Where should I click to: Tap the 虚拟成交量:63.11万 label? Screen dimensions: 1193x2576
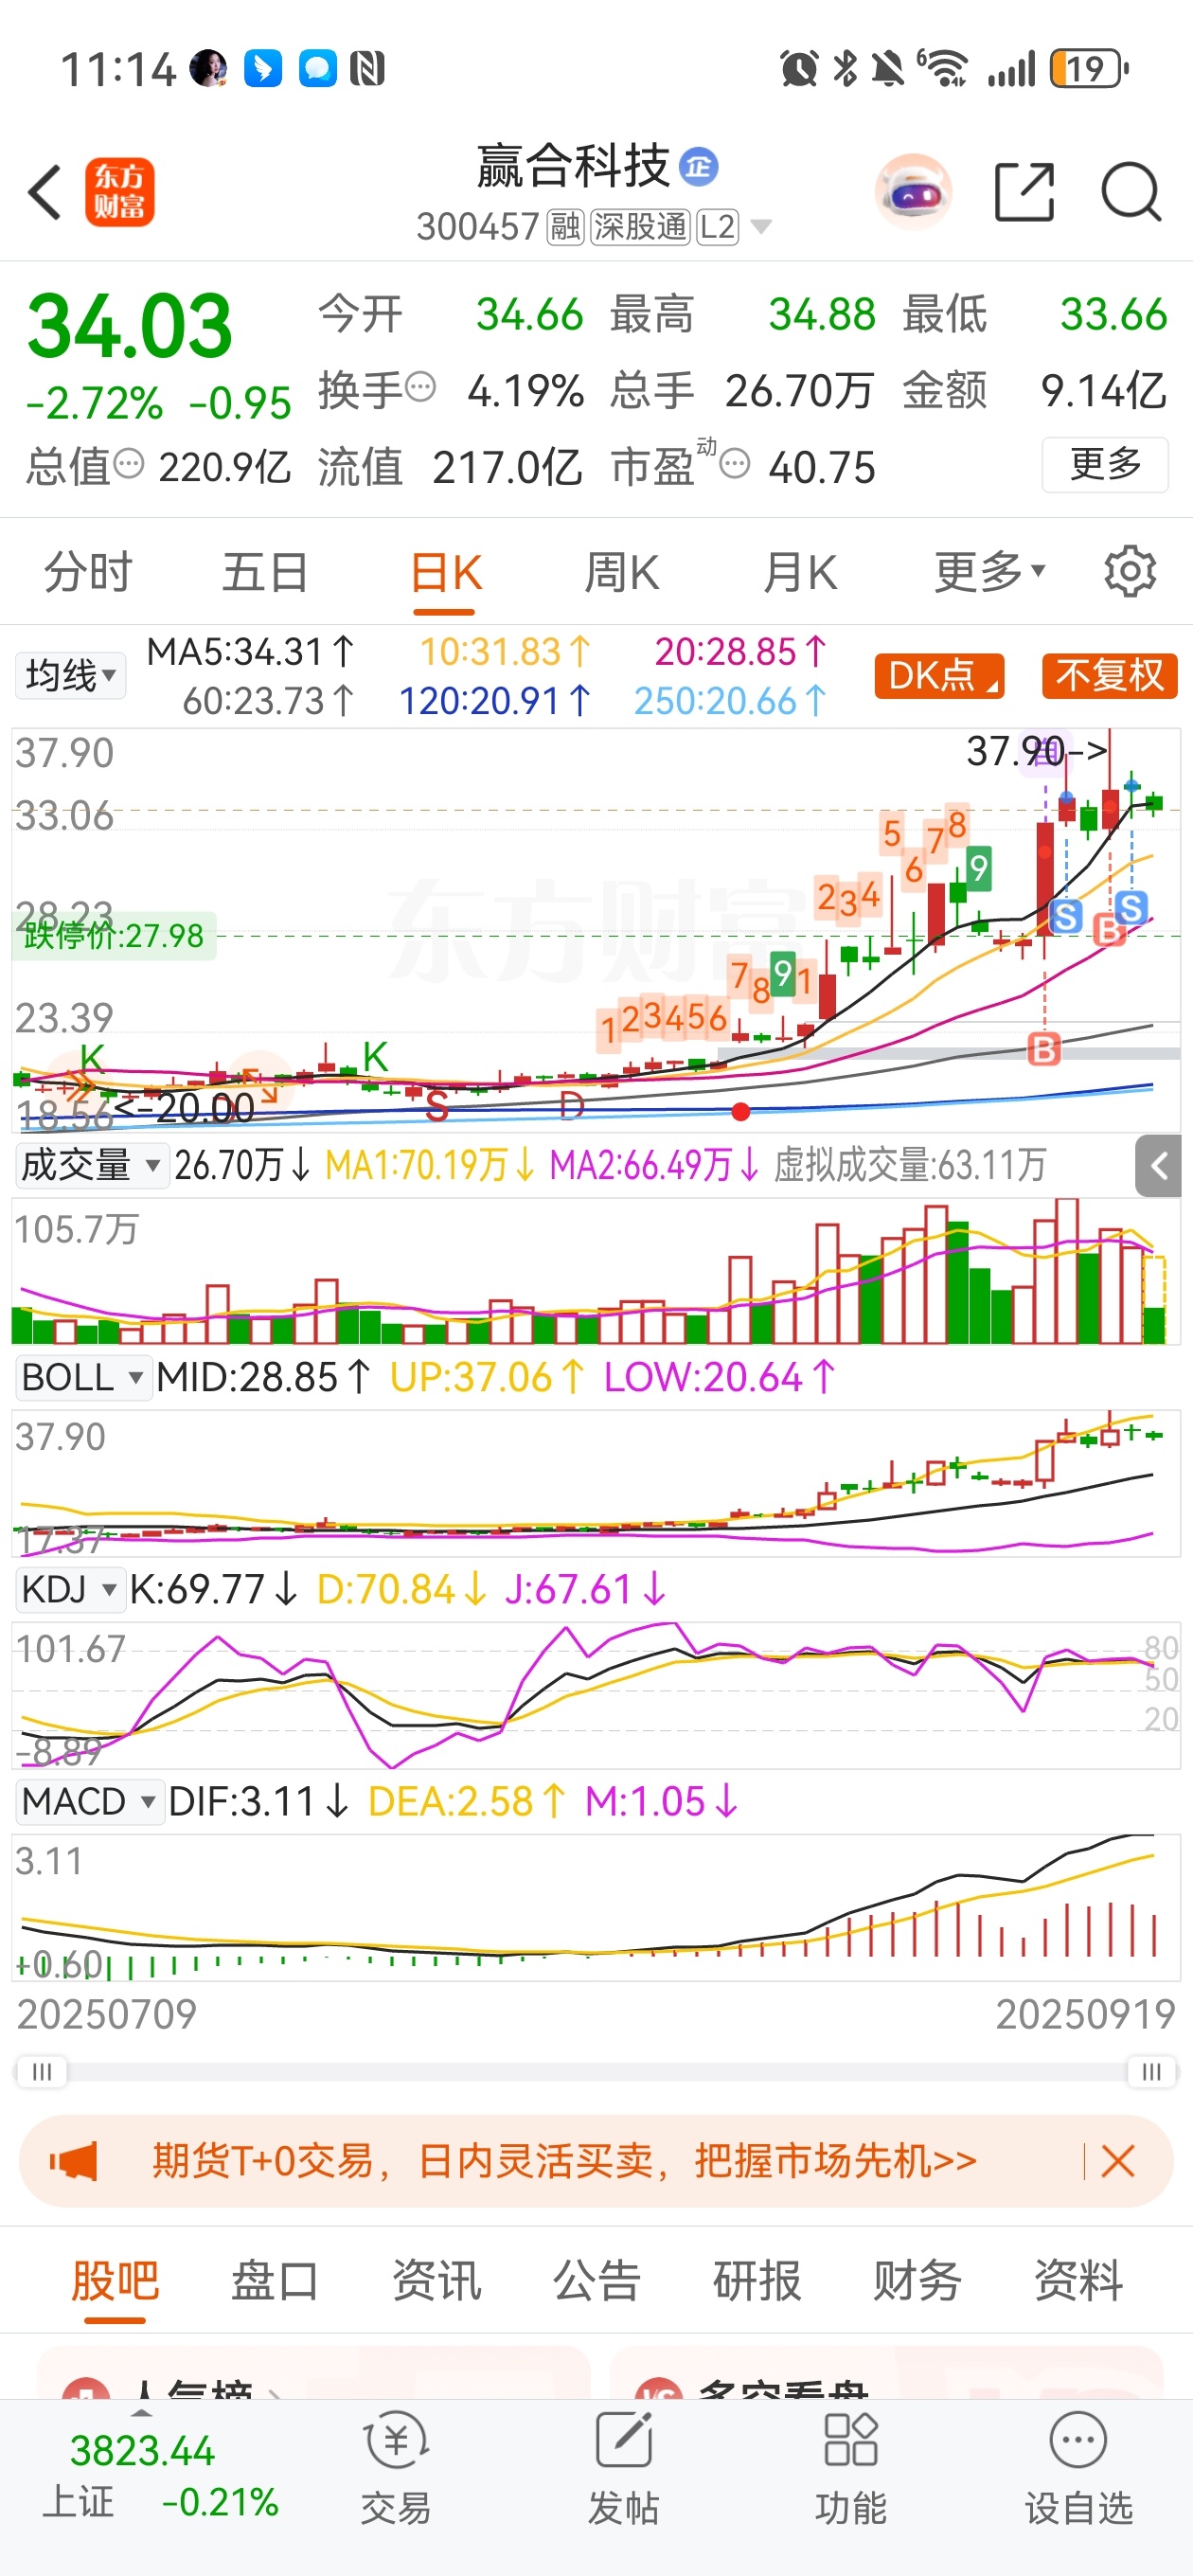[909, 1166]
